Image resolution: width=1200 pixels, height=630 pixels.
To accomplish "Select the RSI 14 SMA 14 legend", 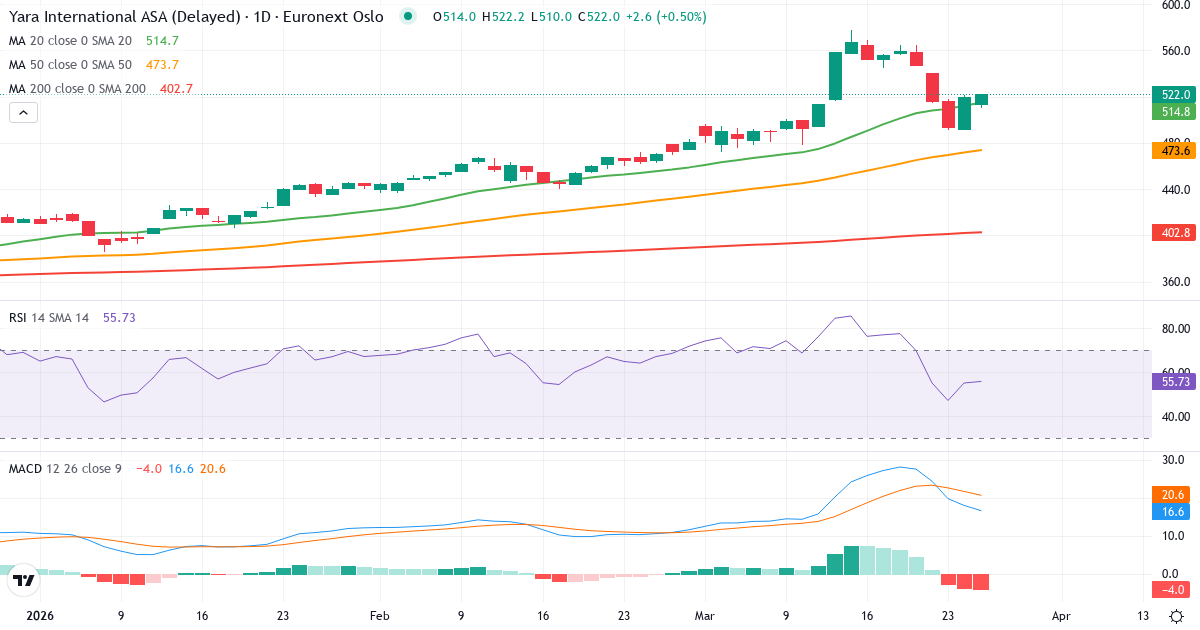I will (50, 316).
